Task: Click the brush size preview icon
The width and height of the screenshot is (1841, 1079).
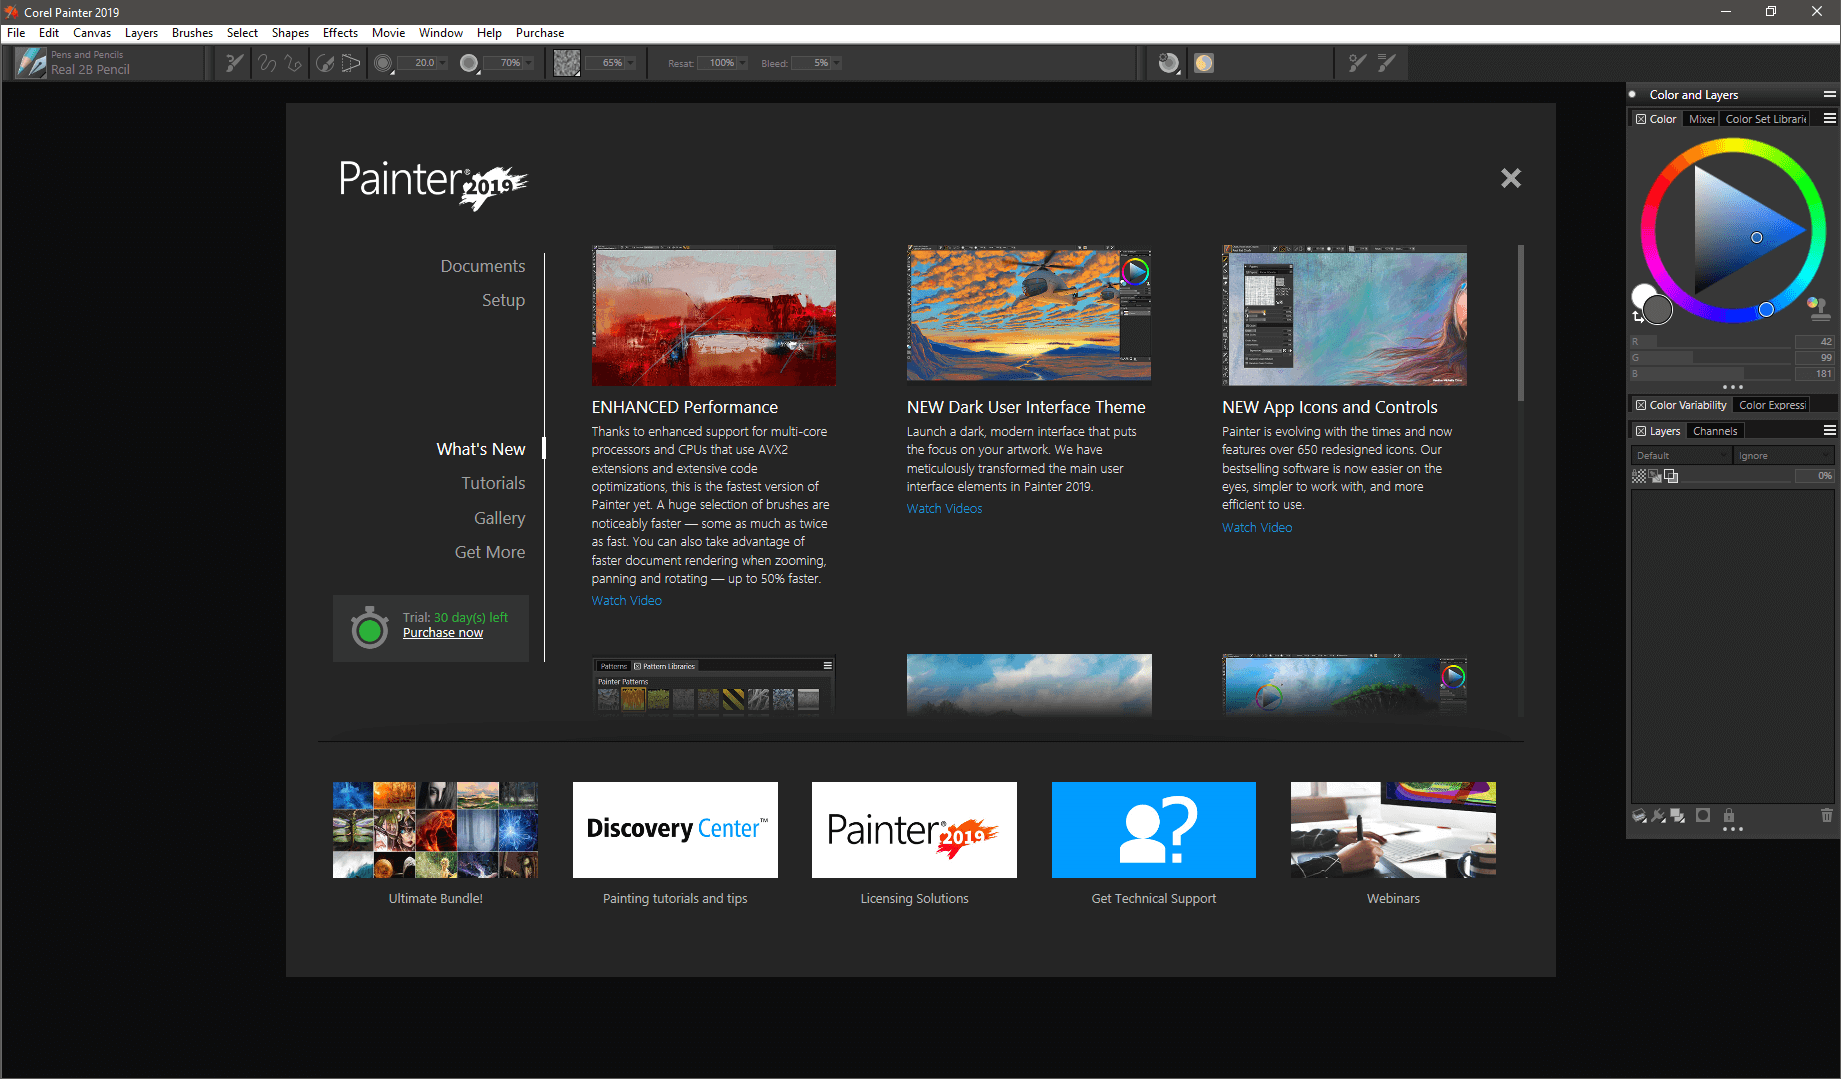Action: pyautogui.click(x=383, y=63)
